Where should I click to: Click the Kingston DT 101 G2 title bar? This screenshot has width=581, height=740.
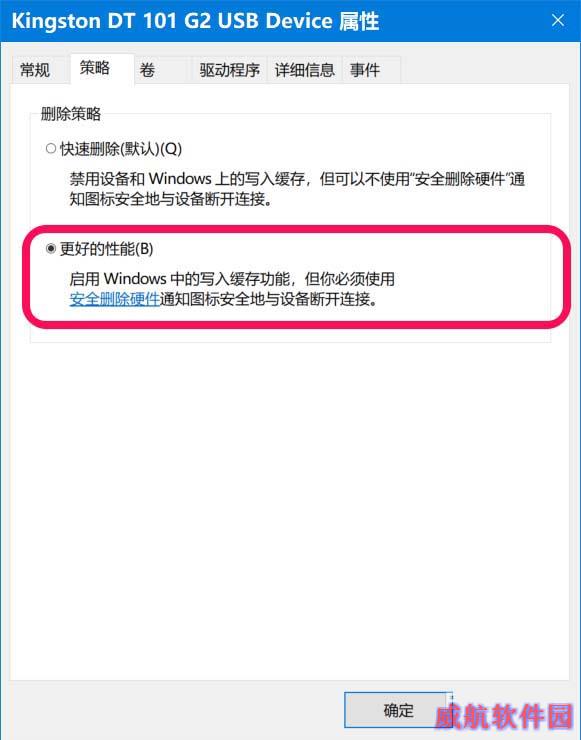(195, 21)
